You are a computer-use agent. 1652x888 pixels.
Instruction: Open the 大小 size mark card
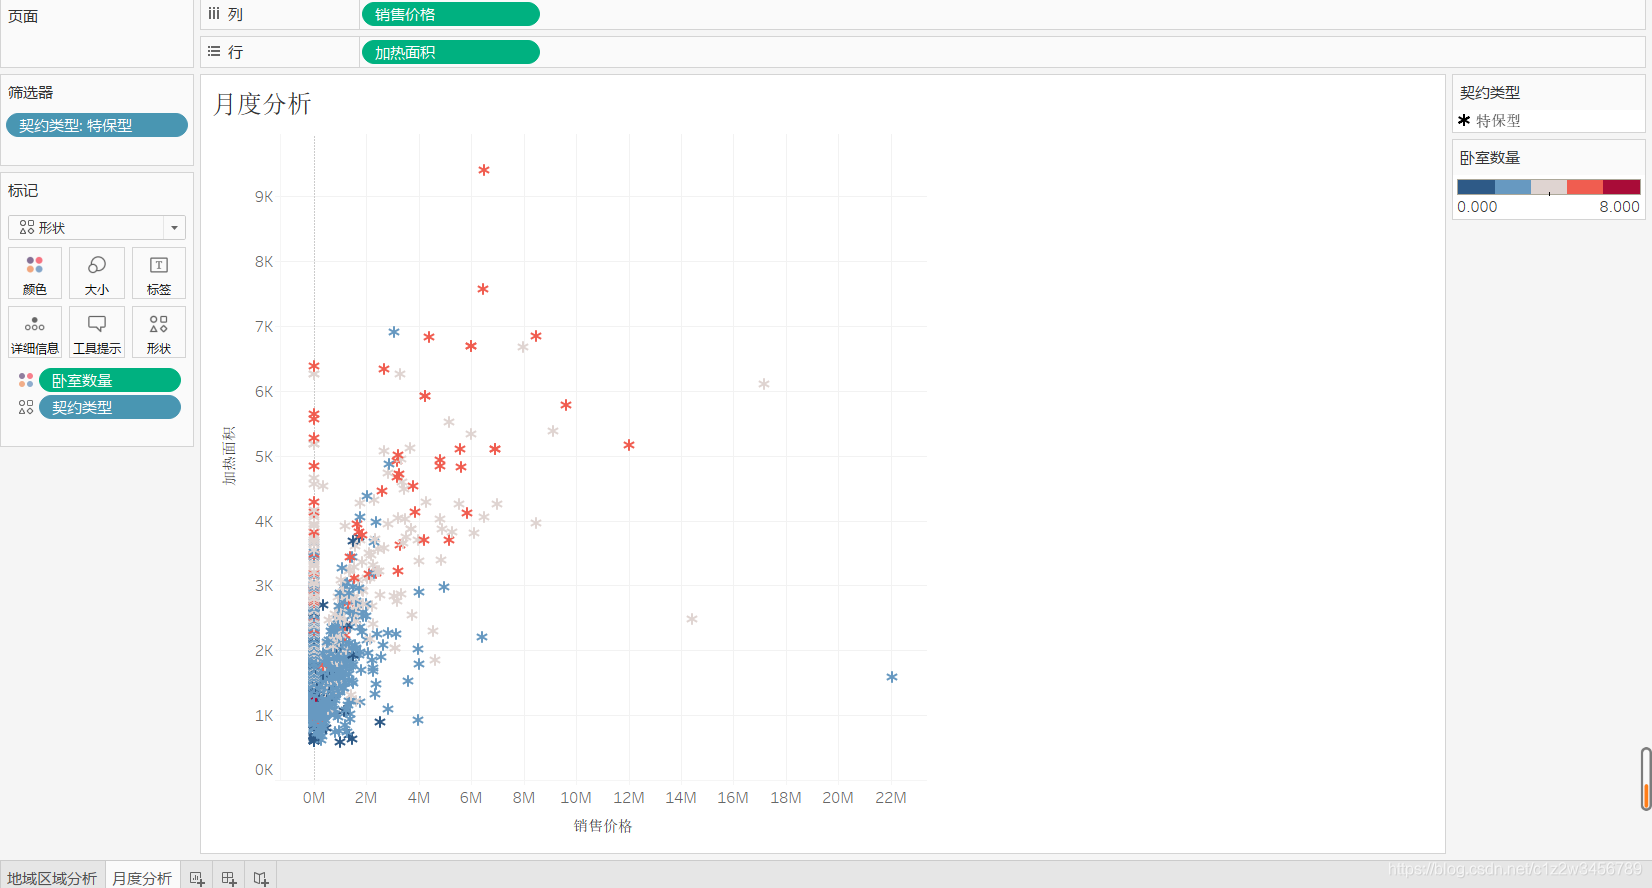97,273
